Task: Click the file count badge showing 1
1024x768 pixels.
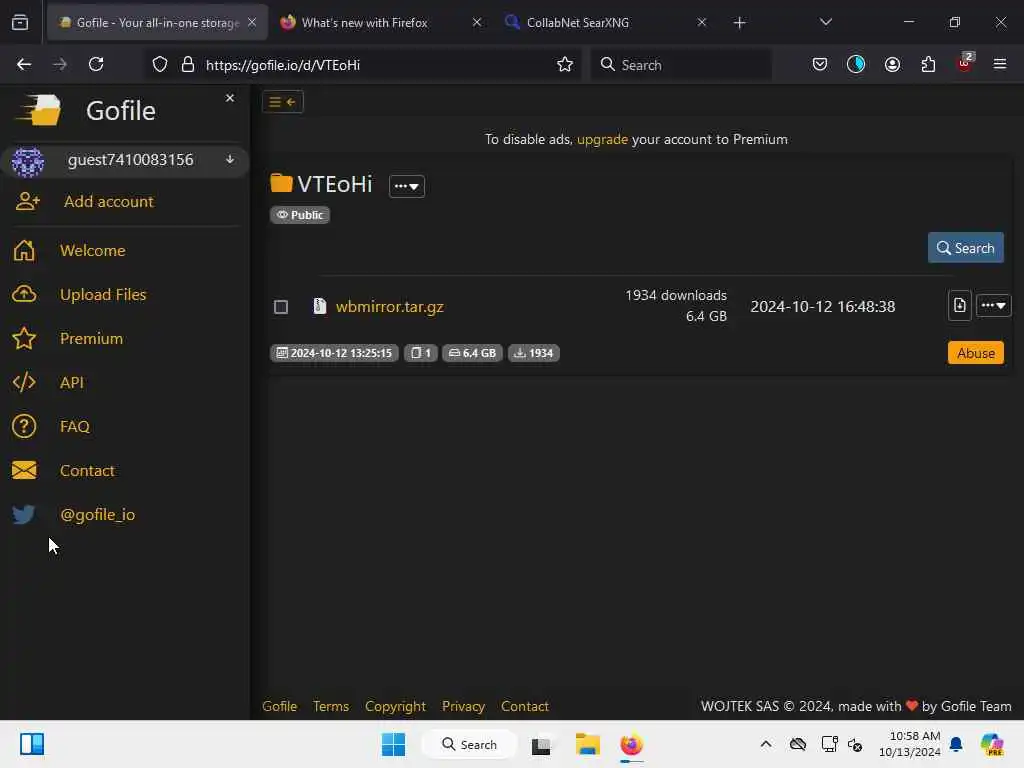Action: [421, 353]
